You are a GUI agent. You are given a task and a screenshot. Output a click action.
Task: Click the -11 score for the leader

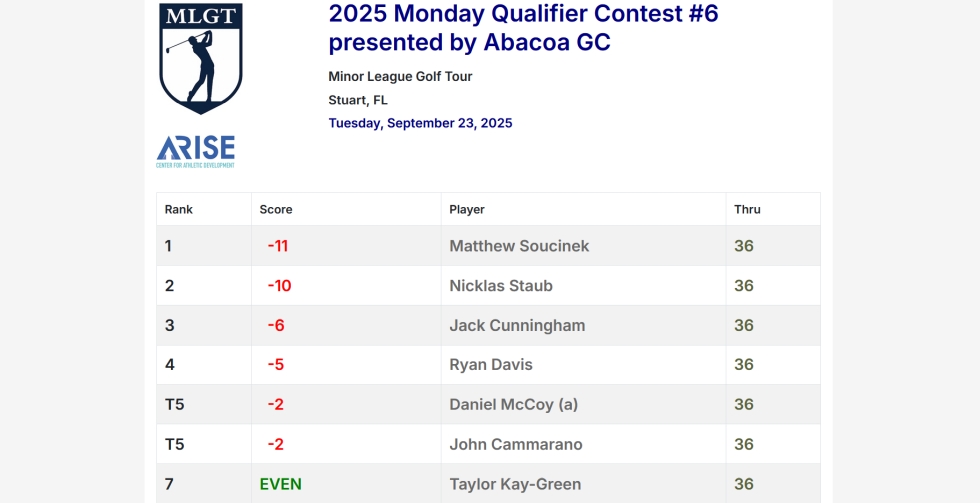point(278,246)
